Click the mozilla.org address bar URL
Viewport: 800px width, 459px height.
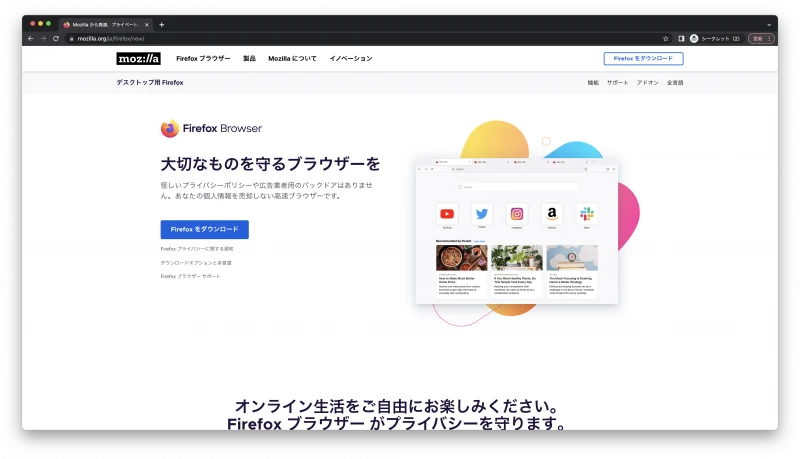click(x=111, y=39)
